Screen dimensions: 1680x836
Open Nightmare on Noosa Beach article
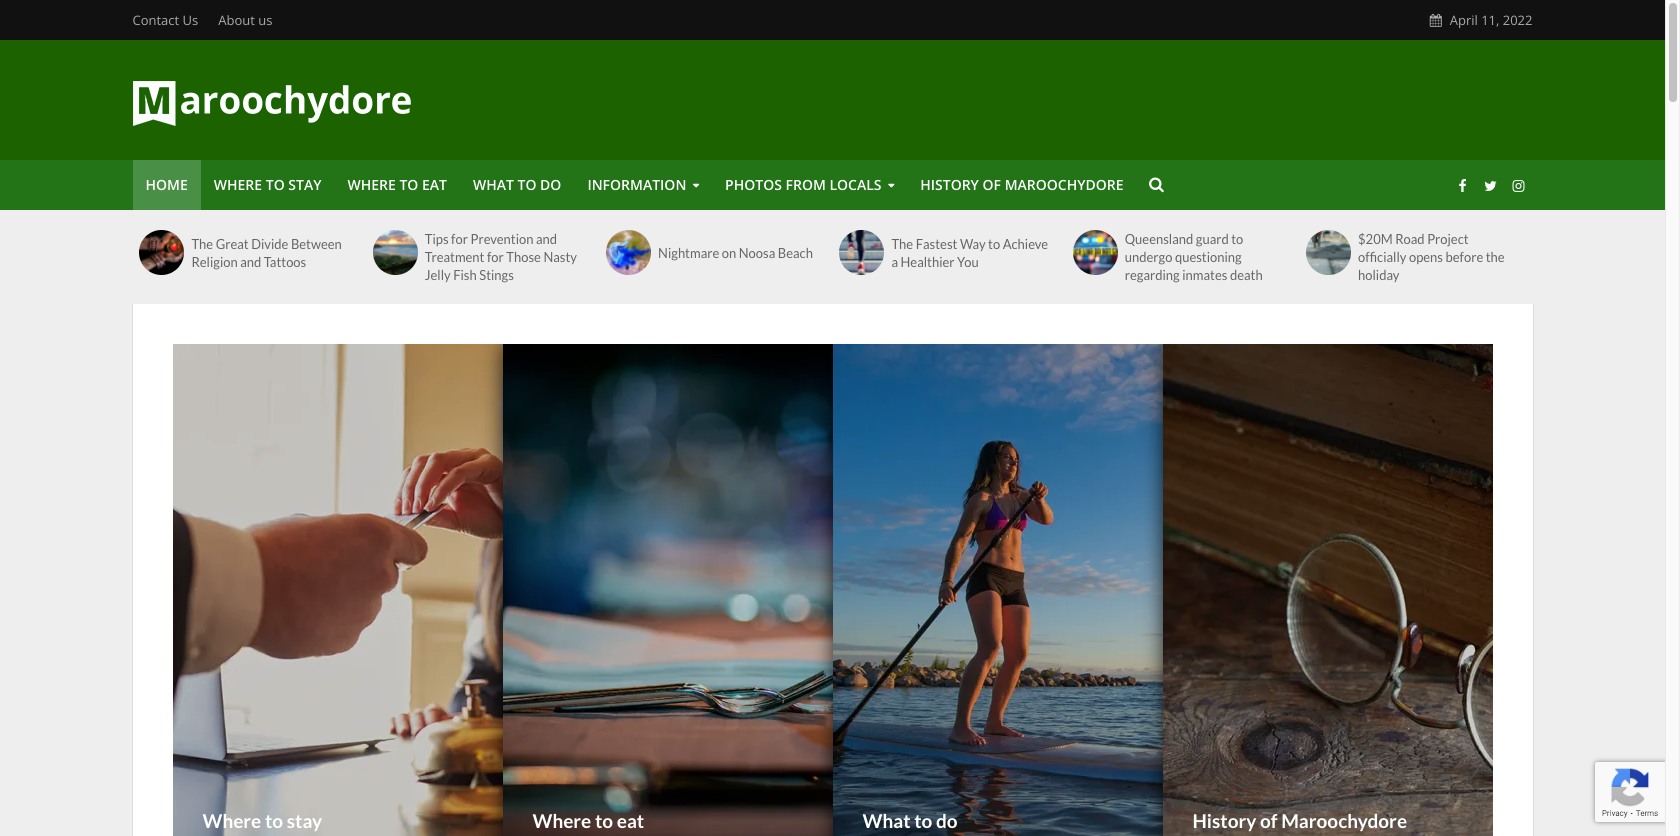(735, 253)
